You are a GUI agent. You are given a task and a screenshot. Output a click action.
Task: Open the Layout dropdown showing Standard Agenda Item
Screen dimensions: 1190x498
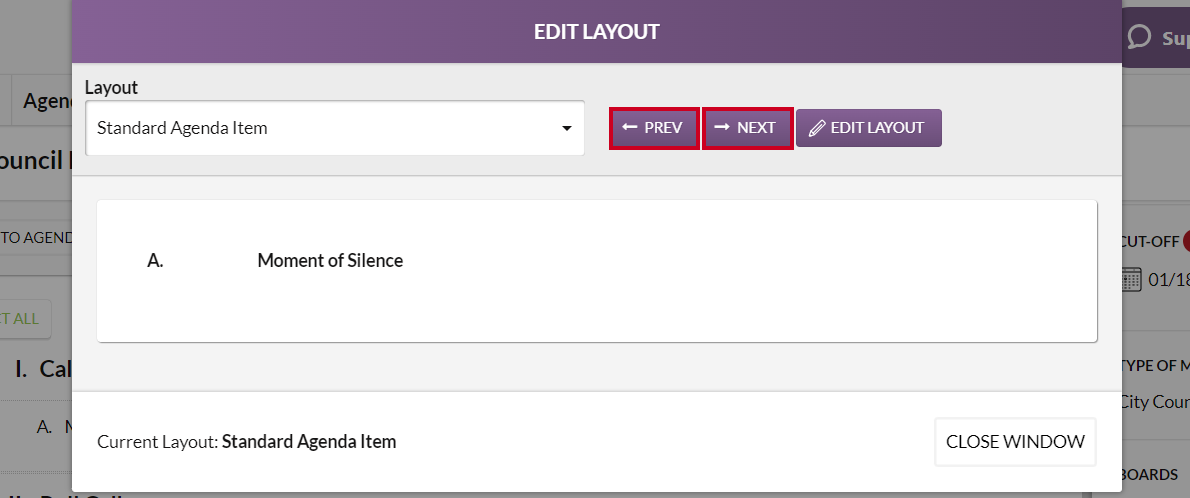(335, 128)
